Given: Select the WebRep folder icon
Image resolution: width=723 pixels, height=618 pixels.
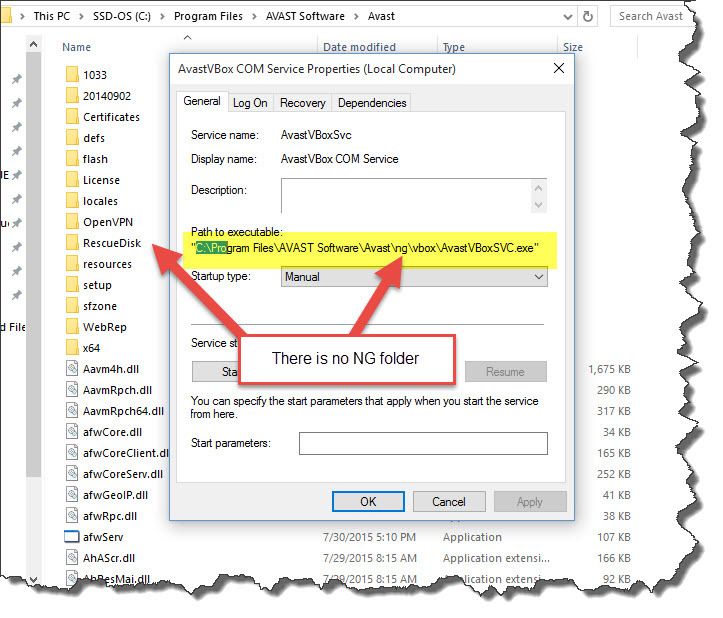Looking at the screenshot, I should [72, 327].
